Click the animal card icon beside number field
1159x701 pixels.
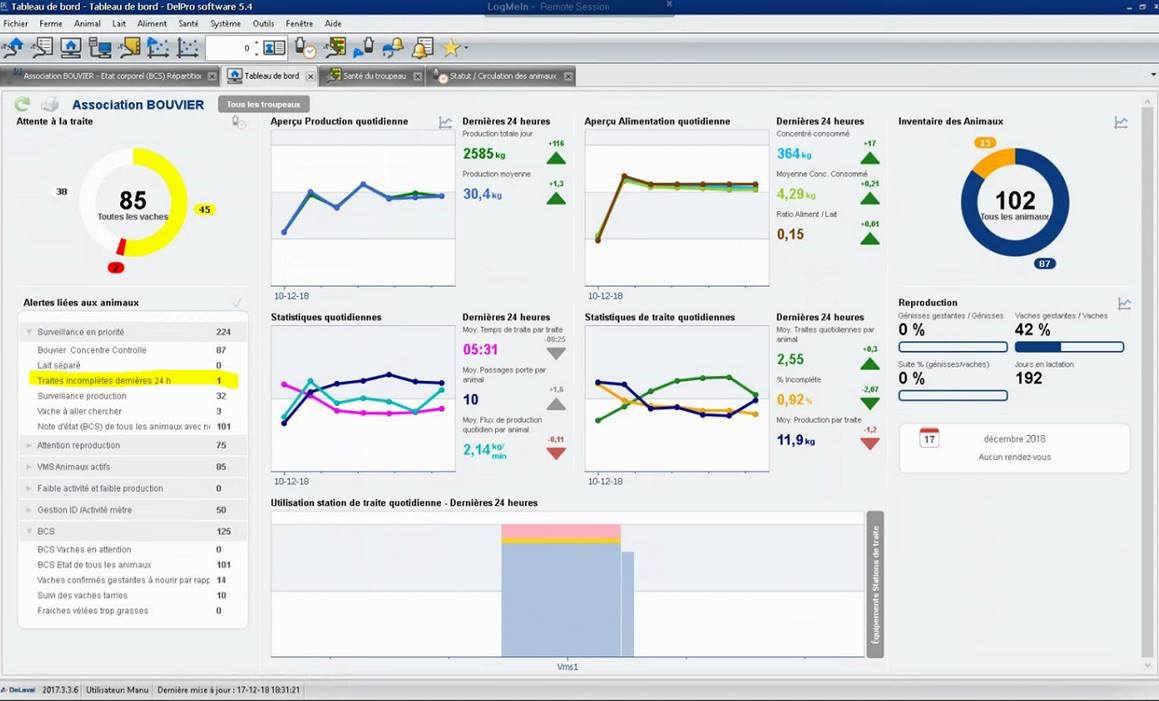coord(274,48)
